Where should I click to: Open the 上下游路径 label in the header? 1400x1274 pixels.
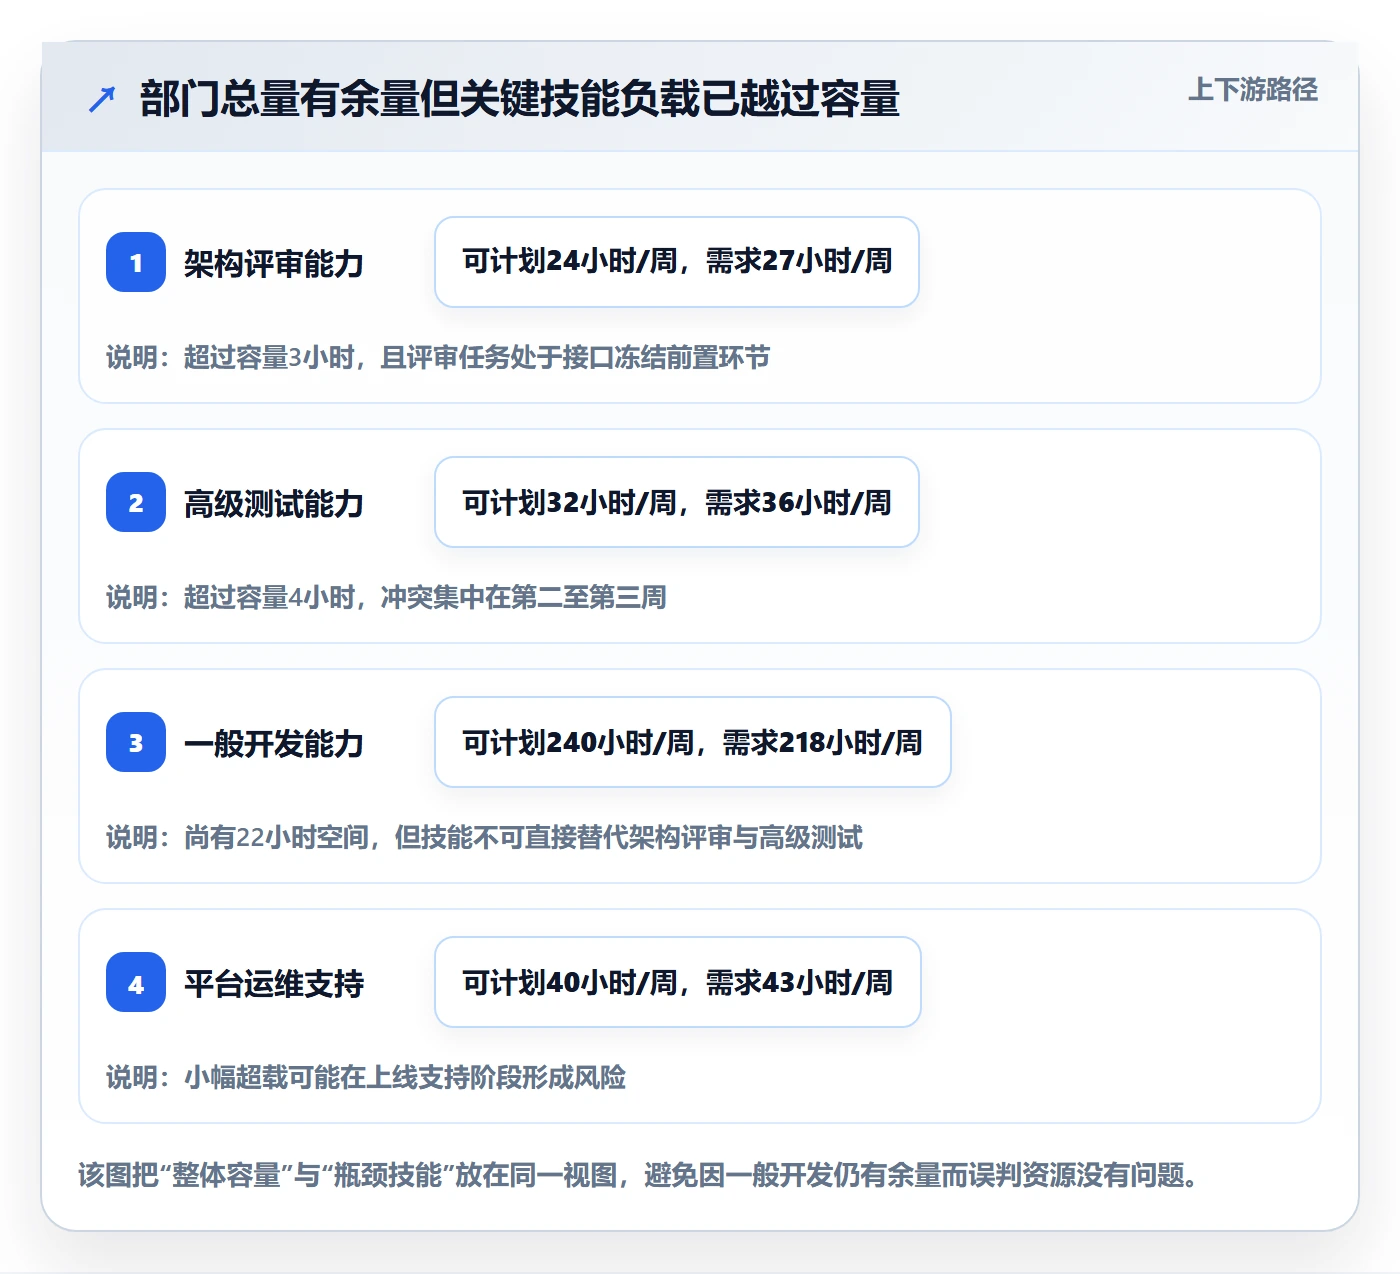[x=1253, y=90]
